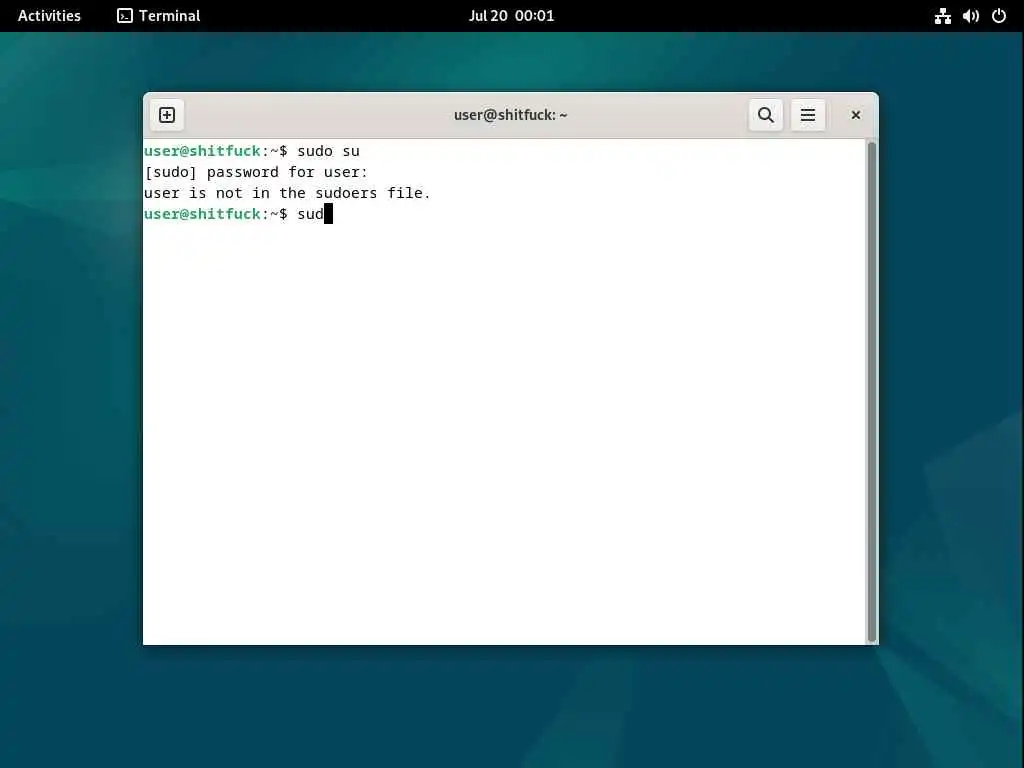Image resolution: width=1024 pixels, height=768 pixels.
Task: Click the terminal icon beside the Terminal label
Action: (125, 16)
